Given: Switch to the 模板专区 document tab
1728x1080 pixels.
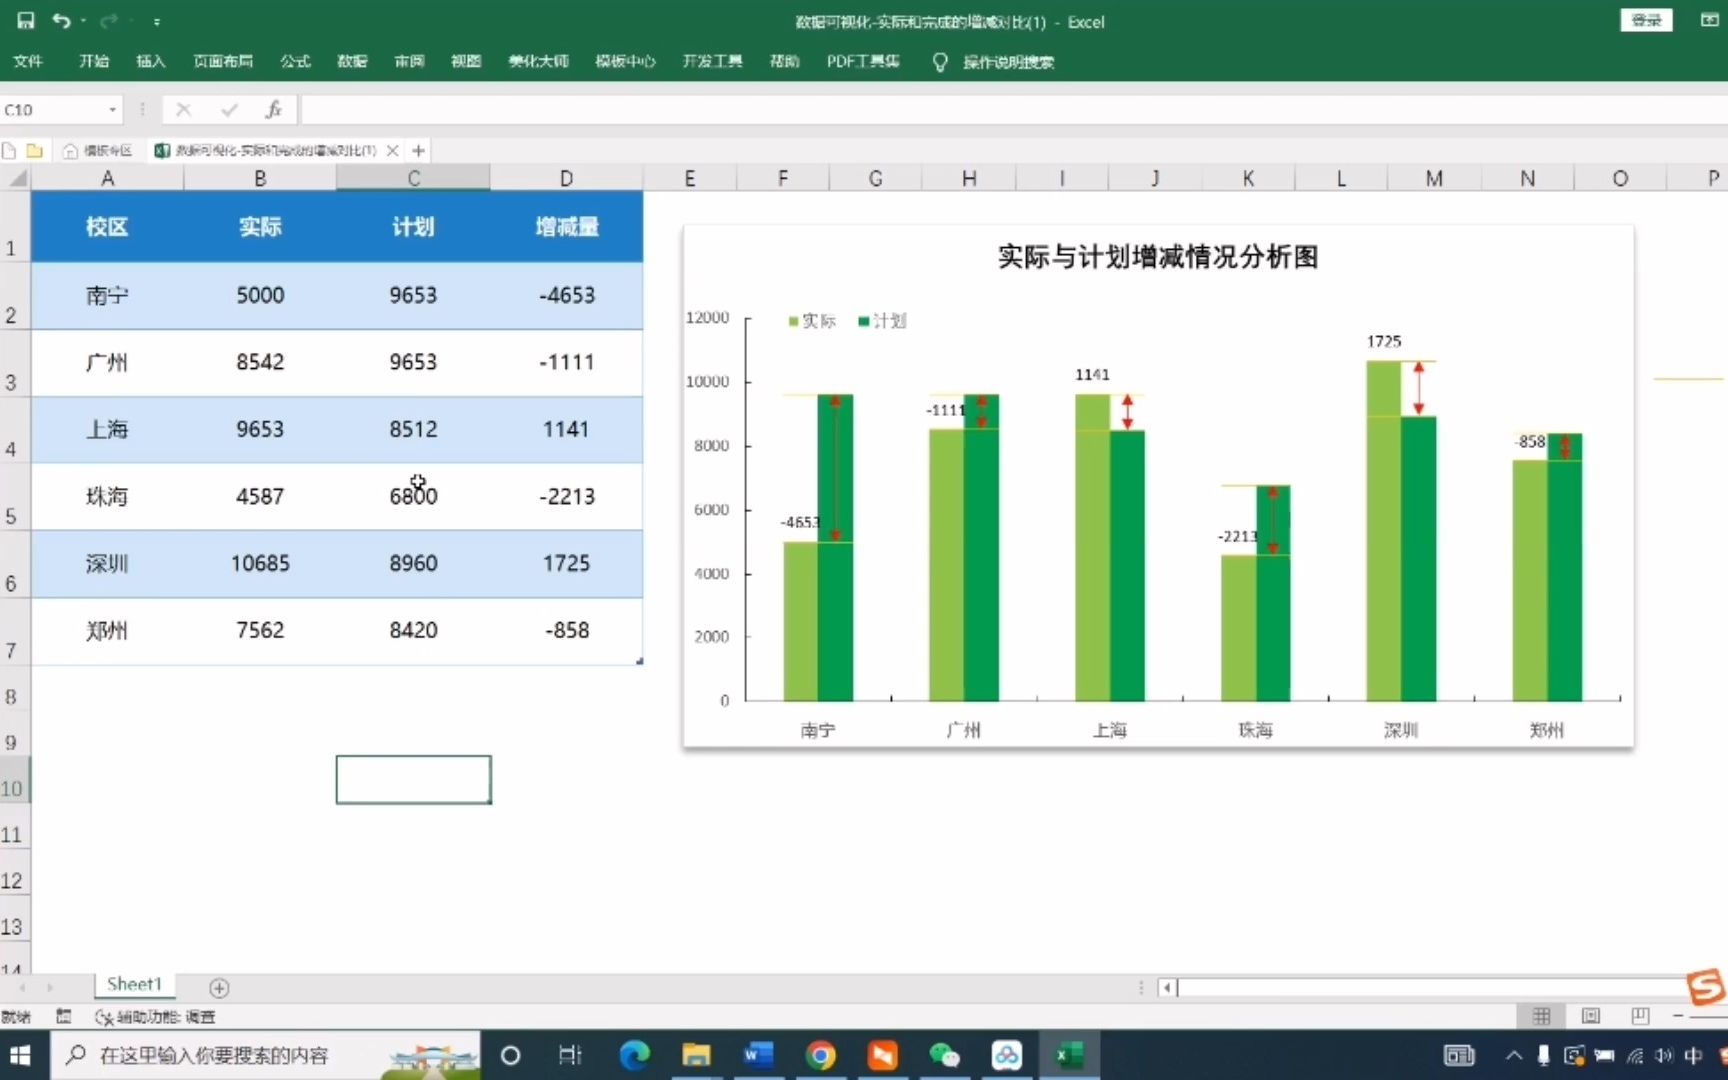Looking at the screenshot, I should point(98,151).
